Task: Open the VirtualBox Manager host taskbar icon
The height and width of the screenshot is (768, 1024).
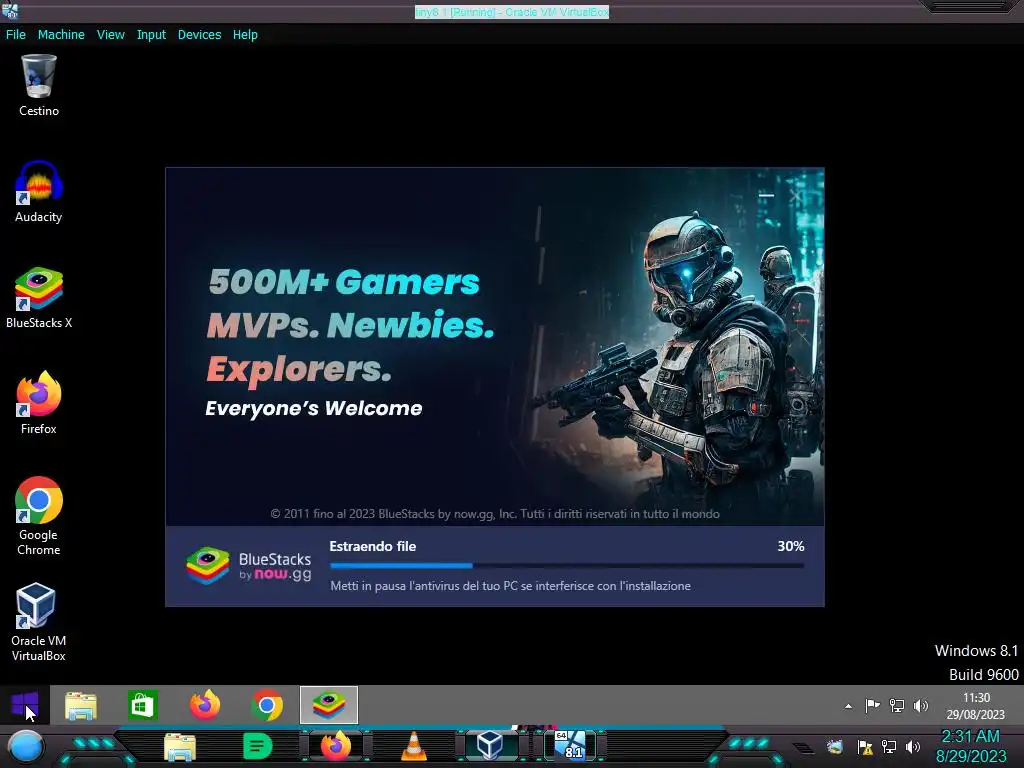Action: click(490, 746)
